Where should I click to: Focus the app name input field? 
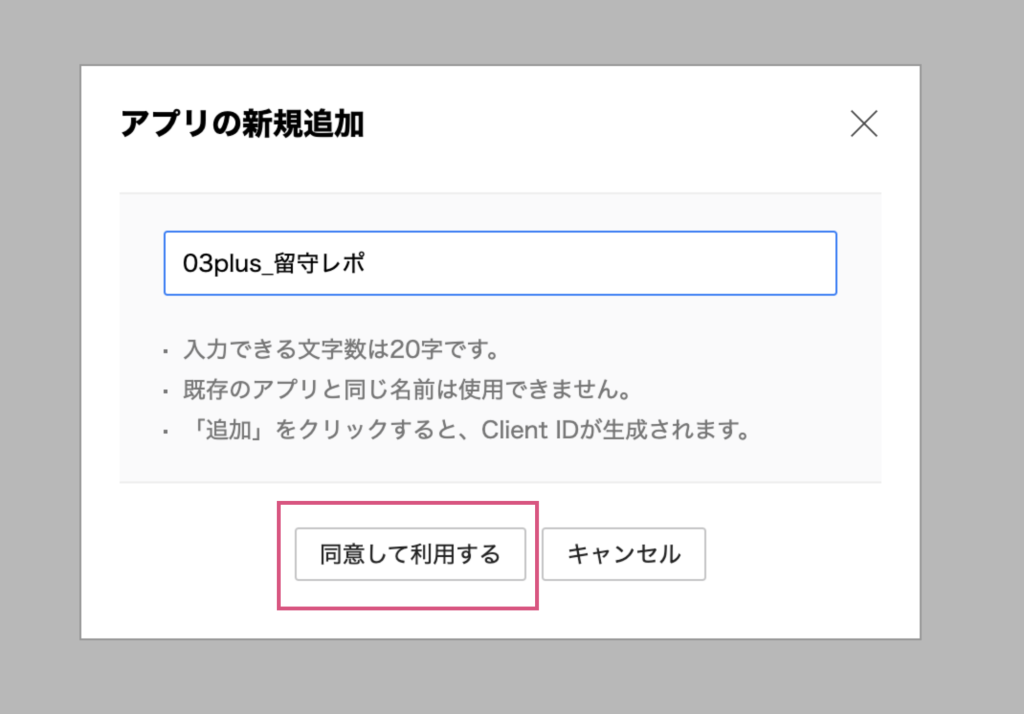(500, 263)
